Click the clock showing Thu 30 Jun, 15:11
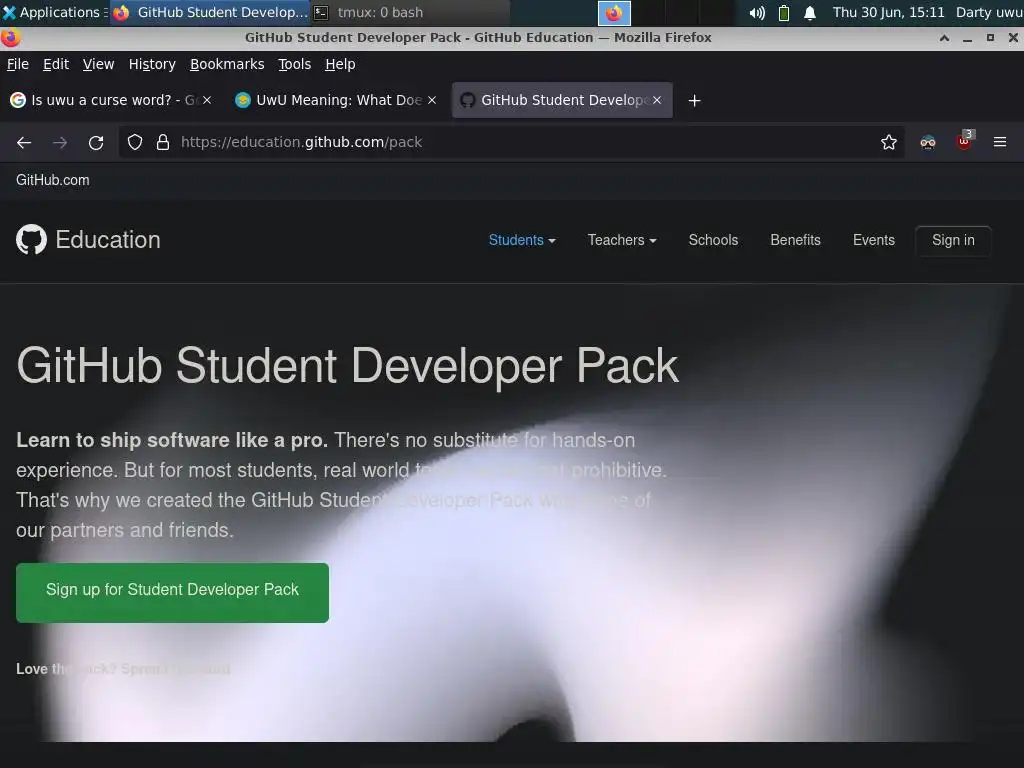The width and height of the screenshot is (1024, 768). point(888,12)
